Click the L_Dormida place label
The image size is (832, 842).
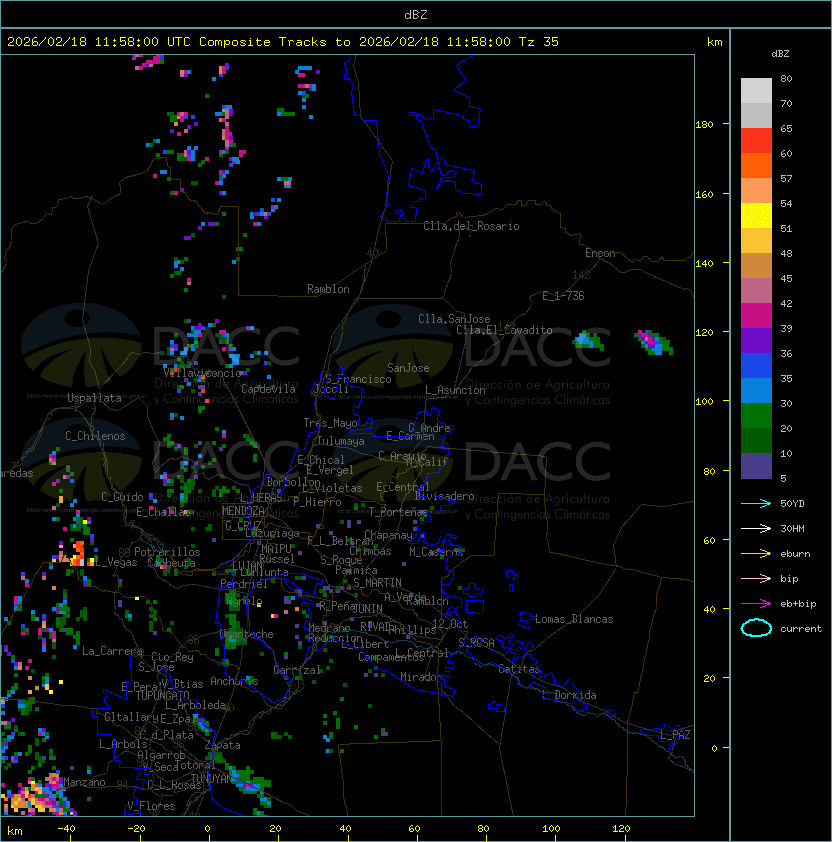click(569, 695)
